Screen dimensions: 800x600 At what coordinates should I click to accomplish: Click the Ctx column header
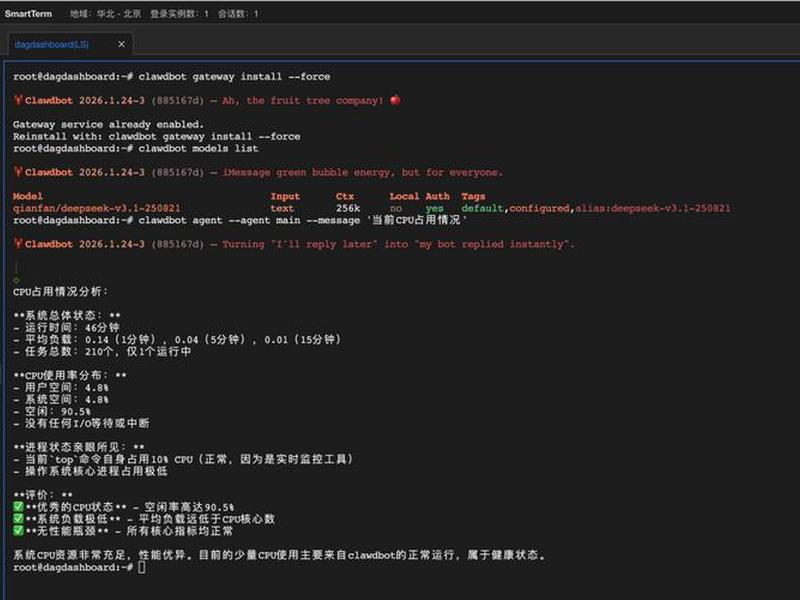point(345,196)
